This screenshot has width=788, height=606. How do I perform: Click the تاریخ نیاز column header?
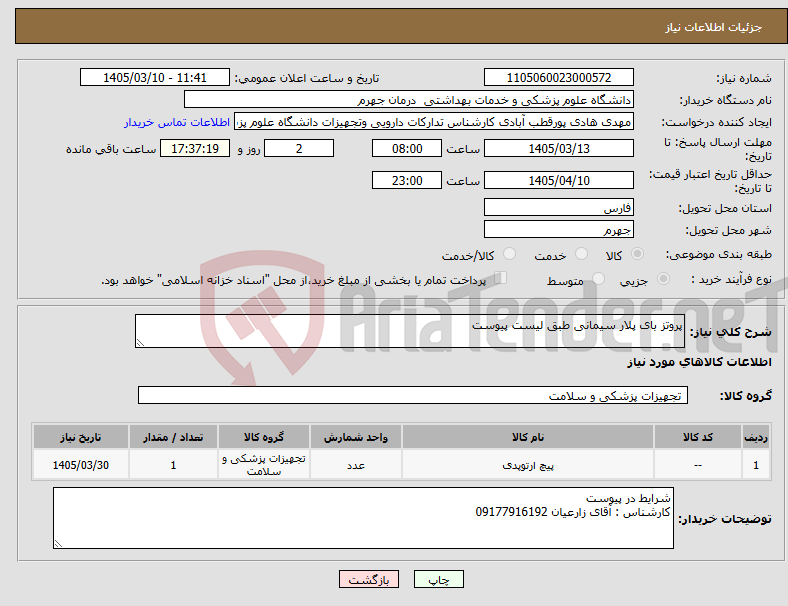81,437
